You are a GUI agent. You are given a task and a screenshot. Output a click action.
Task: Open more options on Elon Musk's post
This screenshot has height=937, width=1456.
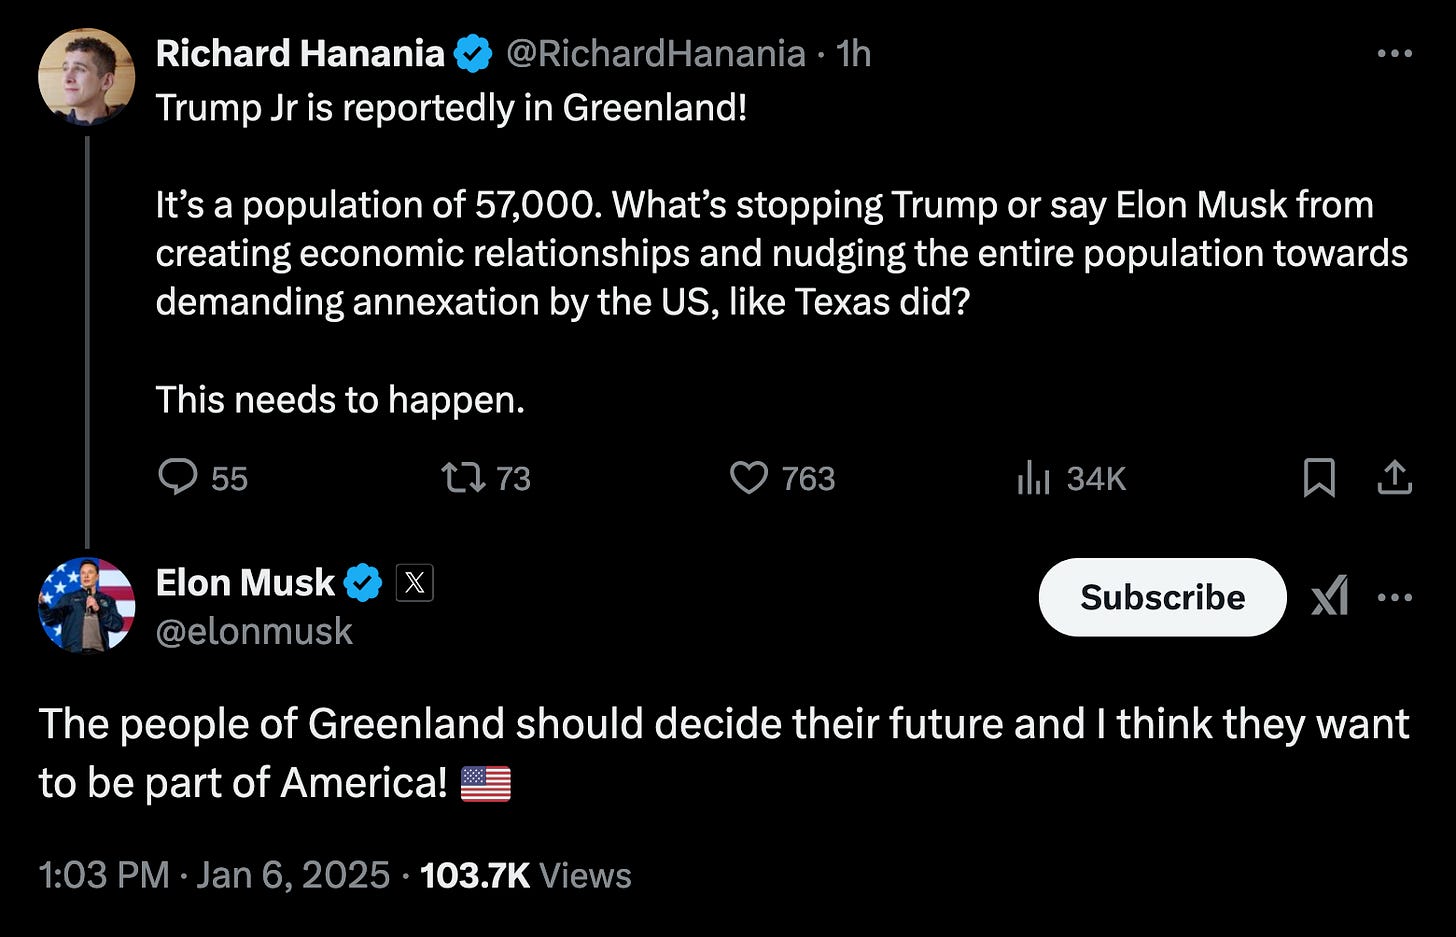1394,597
